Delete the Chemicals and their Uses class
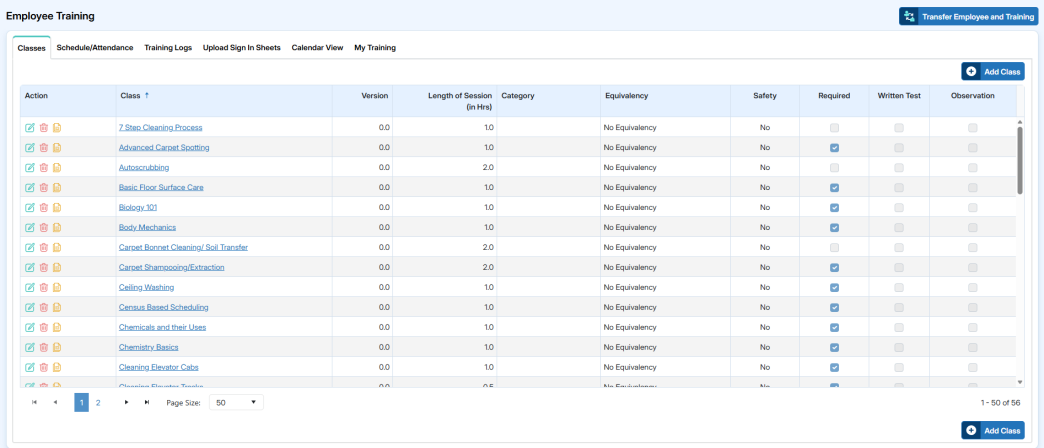 [x=43, y=327]
